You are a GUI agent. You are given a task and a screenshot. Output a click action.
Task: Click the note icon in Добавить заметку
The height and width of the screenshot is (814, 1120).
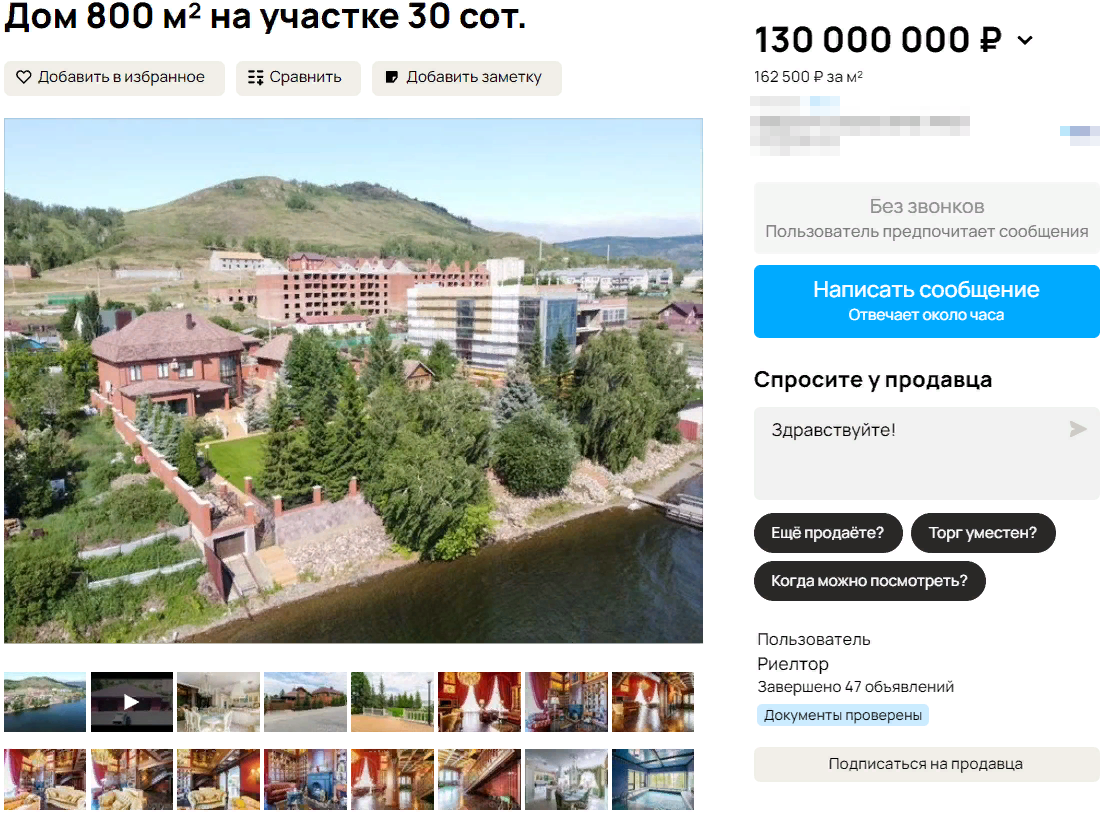pos(391,77)
